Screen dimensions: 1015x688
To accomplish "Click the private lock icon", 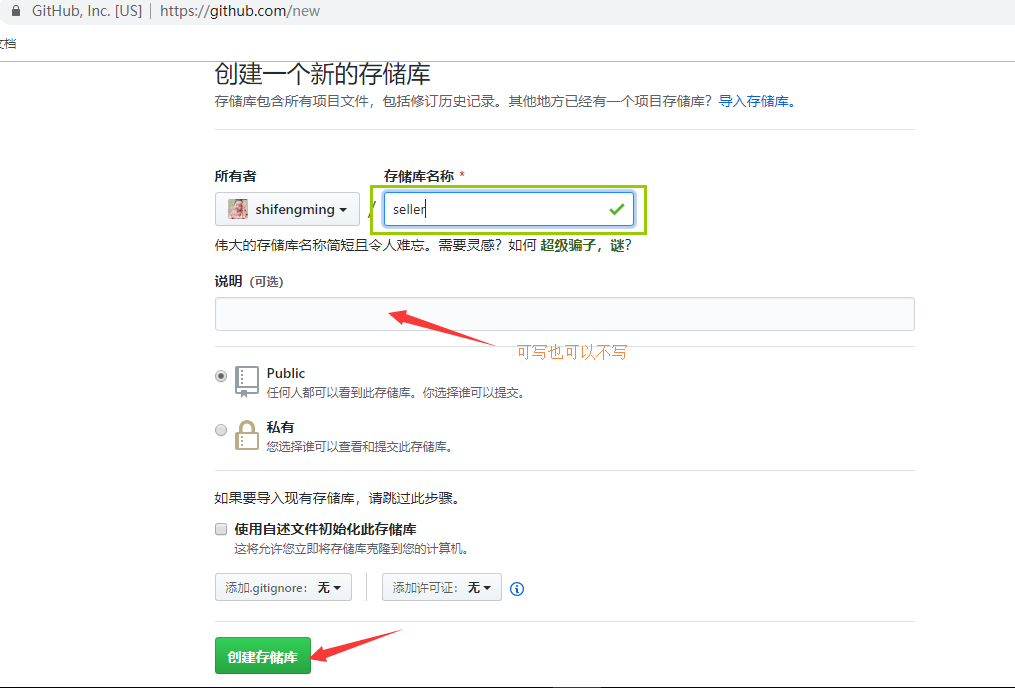I will 247,435.
